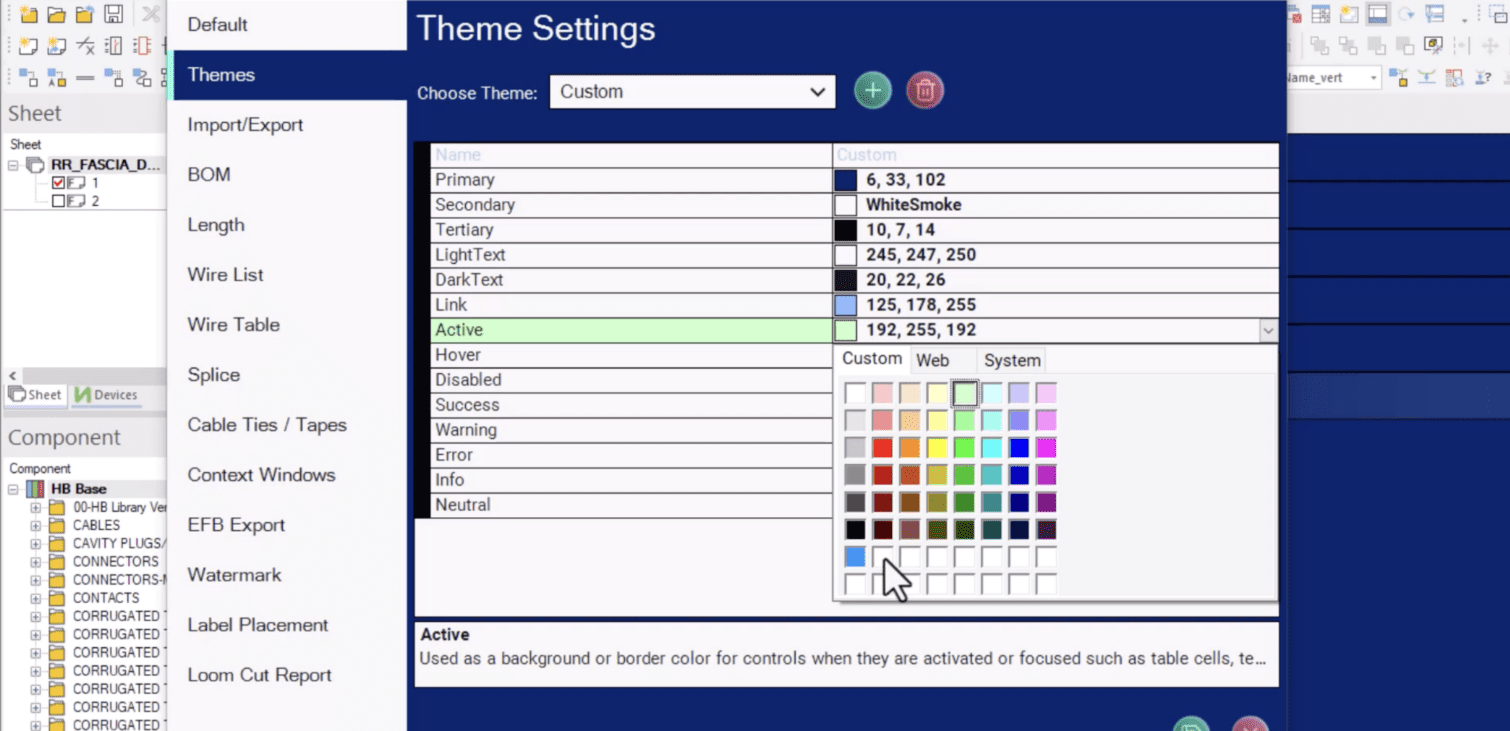Click the Active row color dropdown arrow

(1268, 330)
